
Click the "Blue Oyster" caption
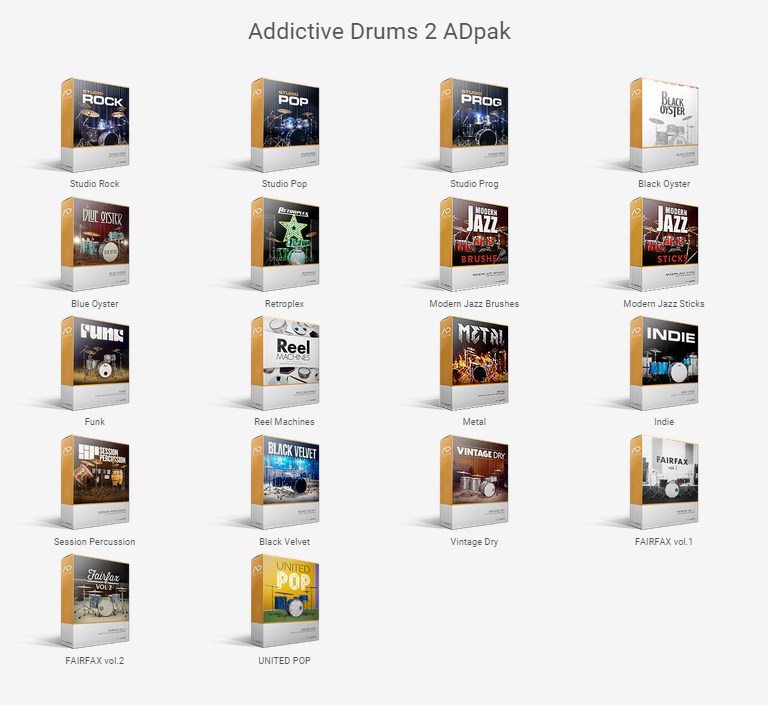coord(95,304)
